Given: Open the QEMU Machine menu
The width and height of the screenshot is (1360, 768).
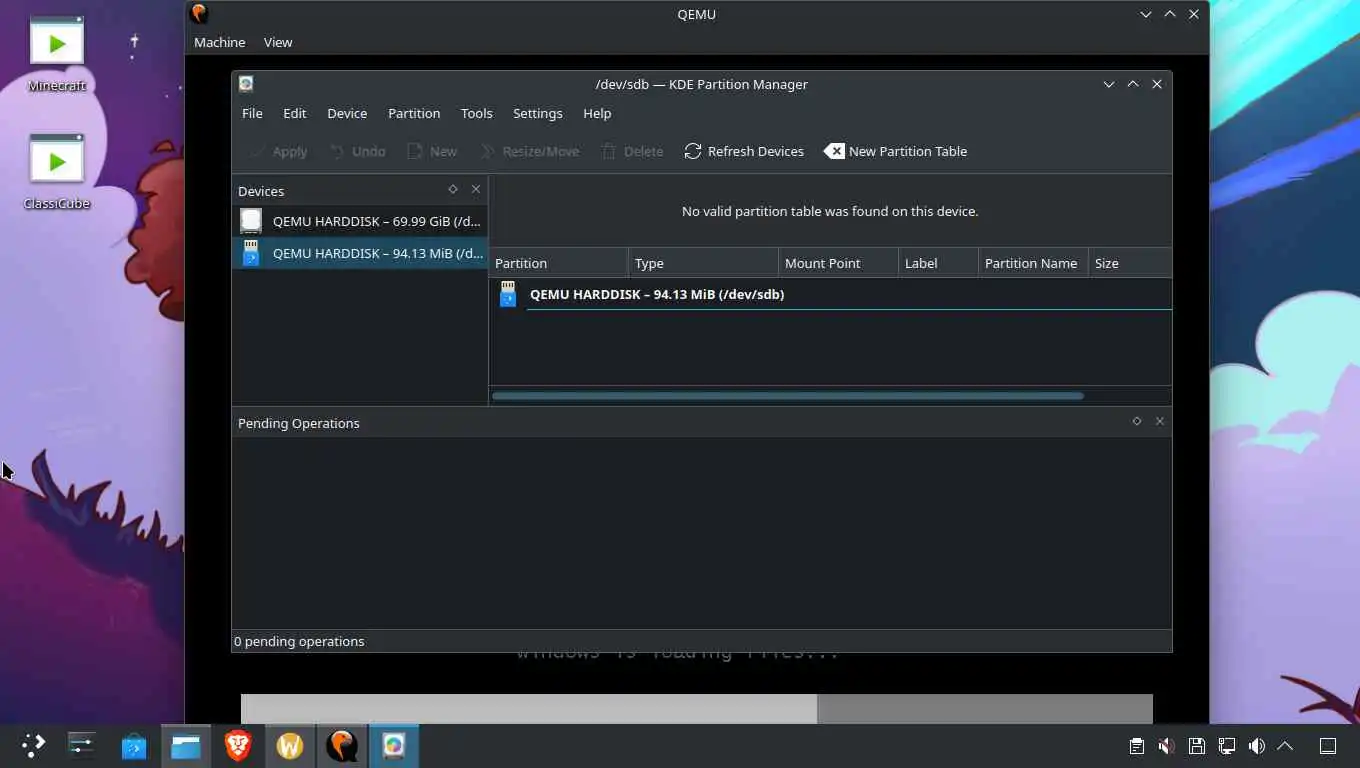Looking at the screenshot, I should (219, 42).
